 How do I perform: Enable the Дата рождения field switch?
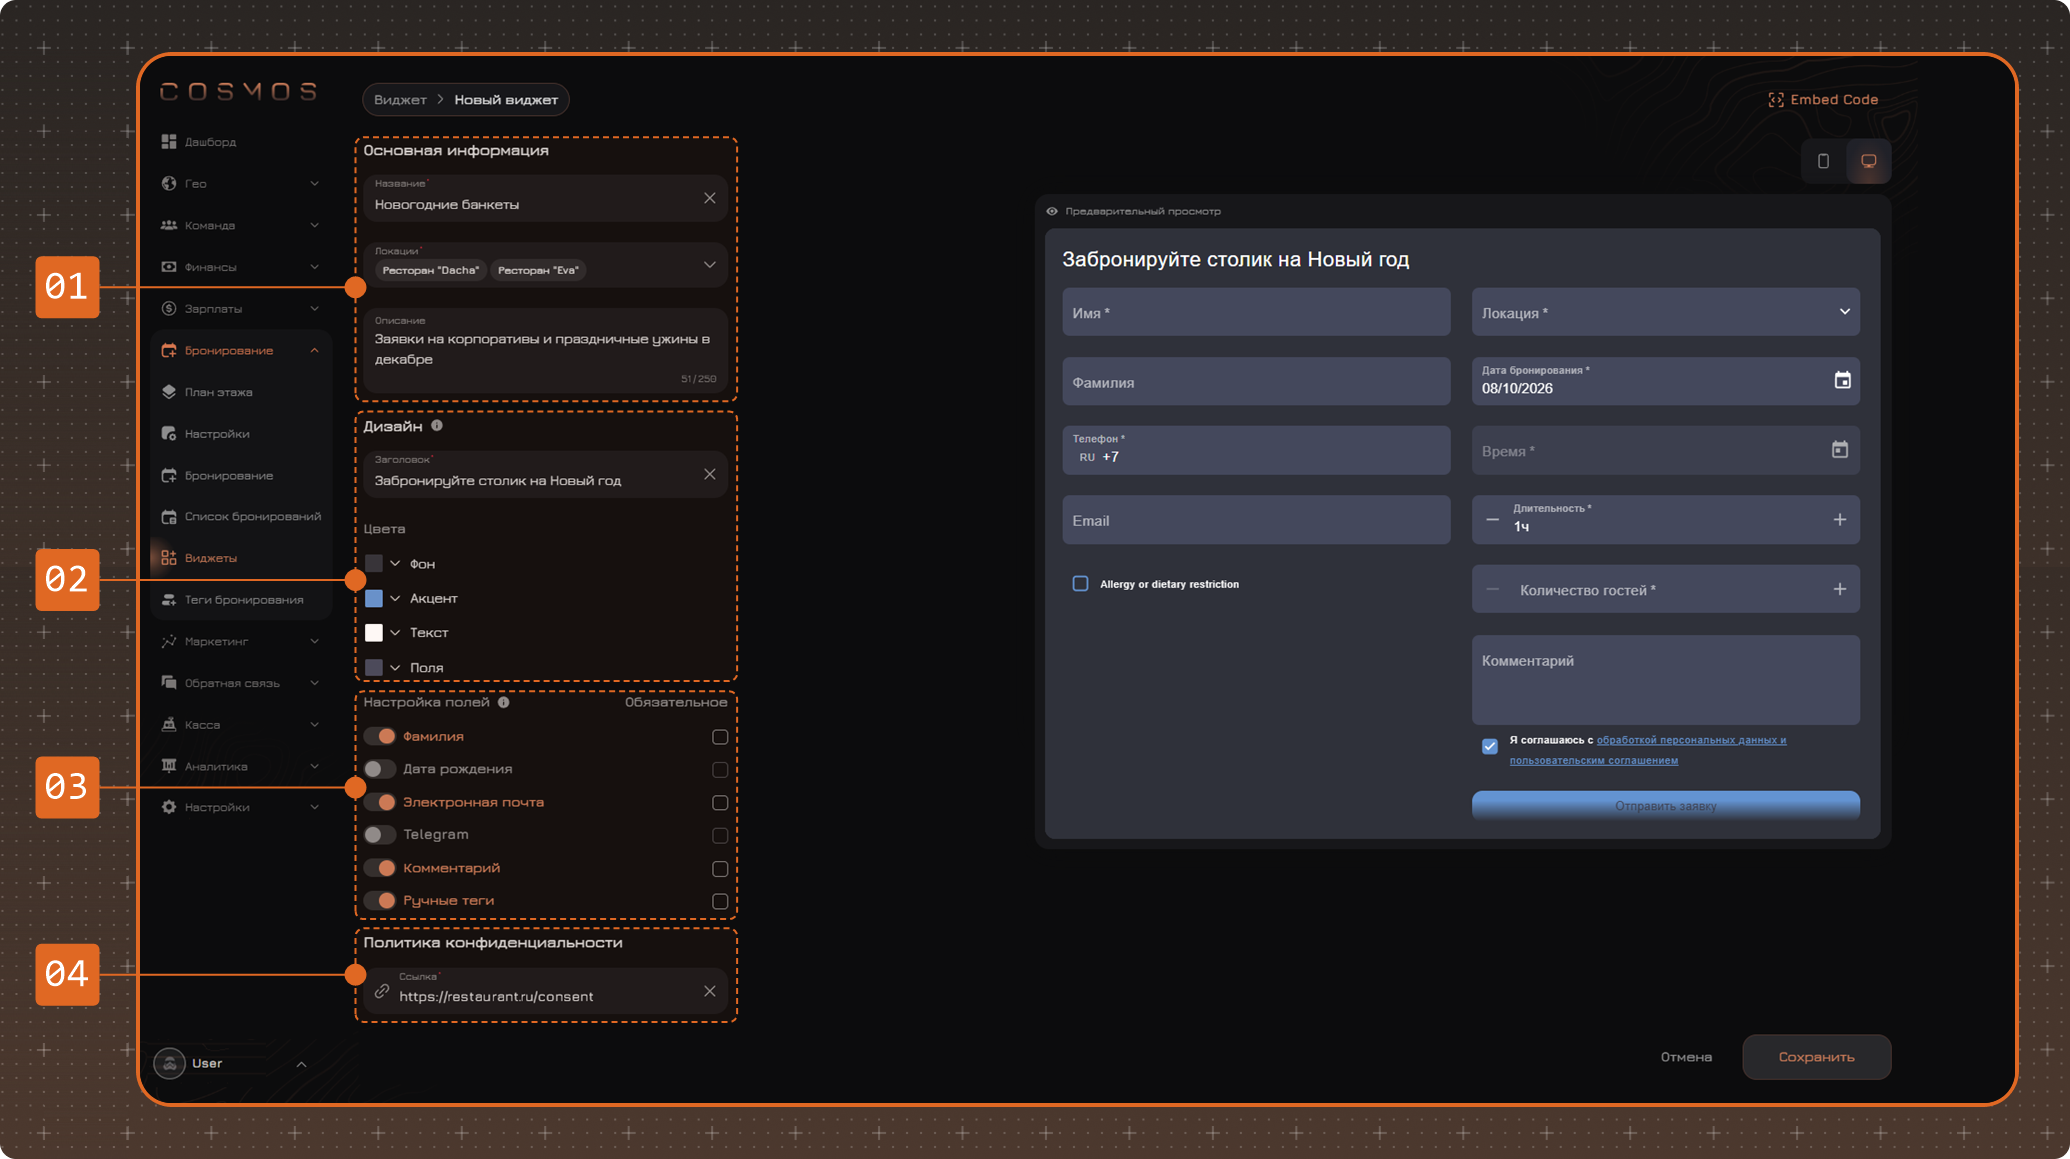click(380, 769)
